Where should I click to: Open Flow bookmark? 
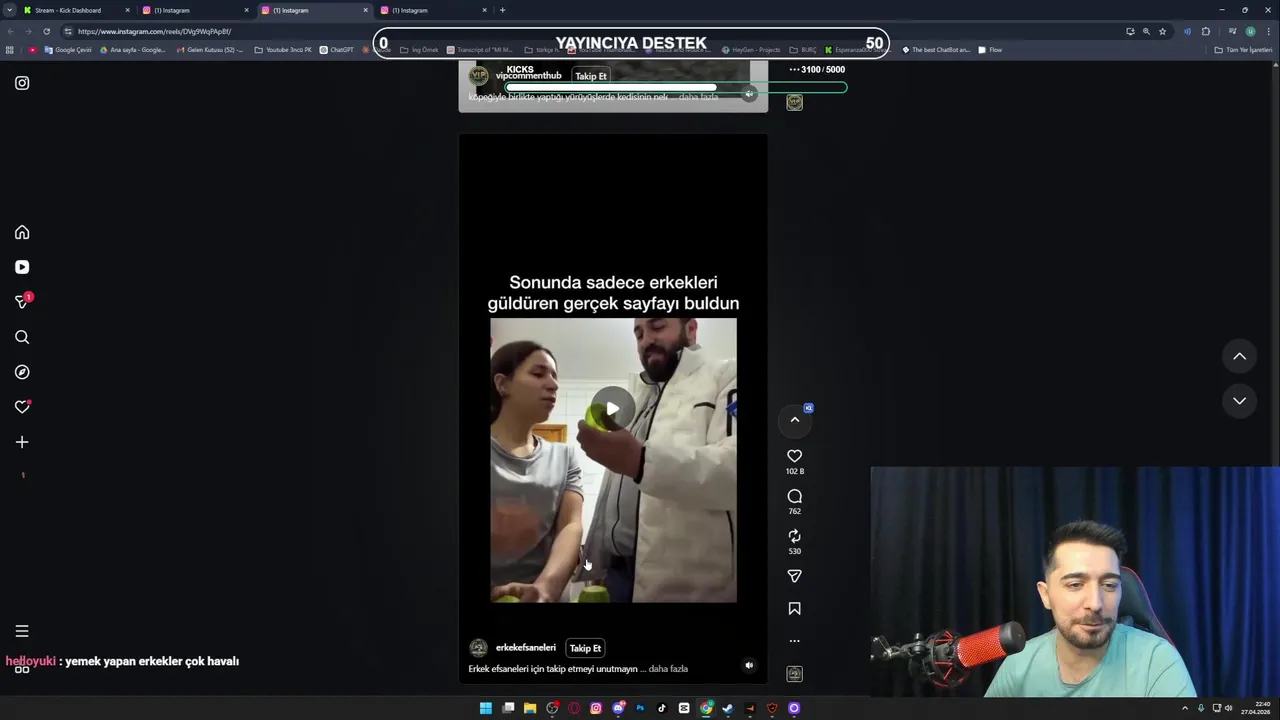pyautogui.click(x=990, y=50)
